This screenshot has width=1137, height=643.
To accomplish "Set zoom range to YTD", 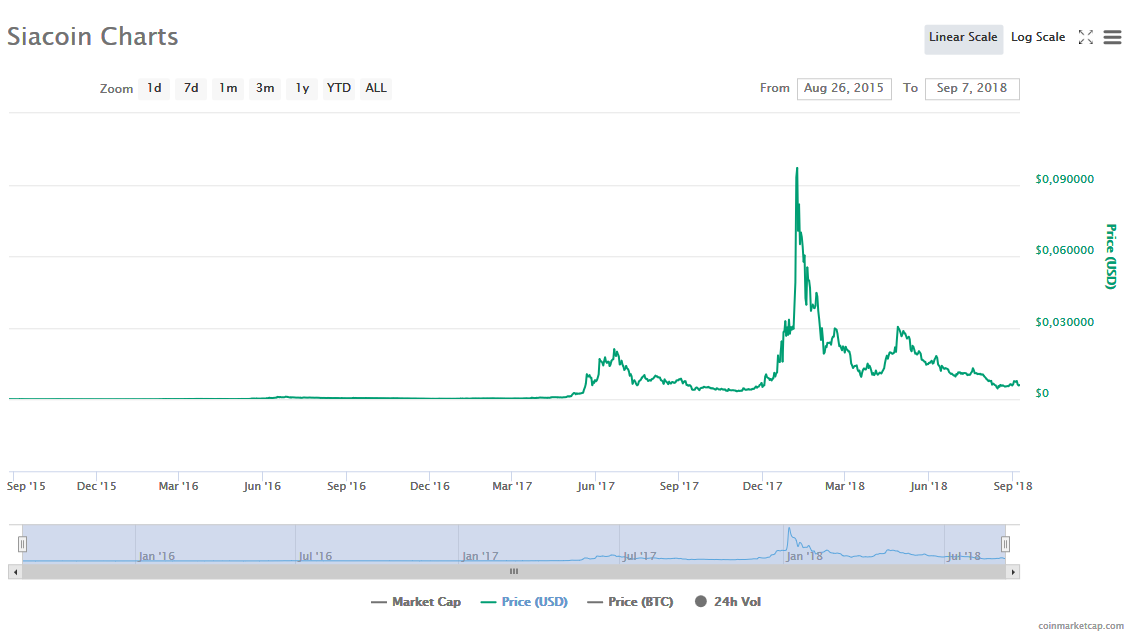I will click(339, 88).
